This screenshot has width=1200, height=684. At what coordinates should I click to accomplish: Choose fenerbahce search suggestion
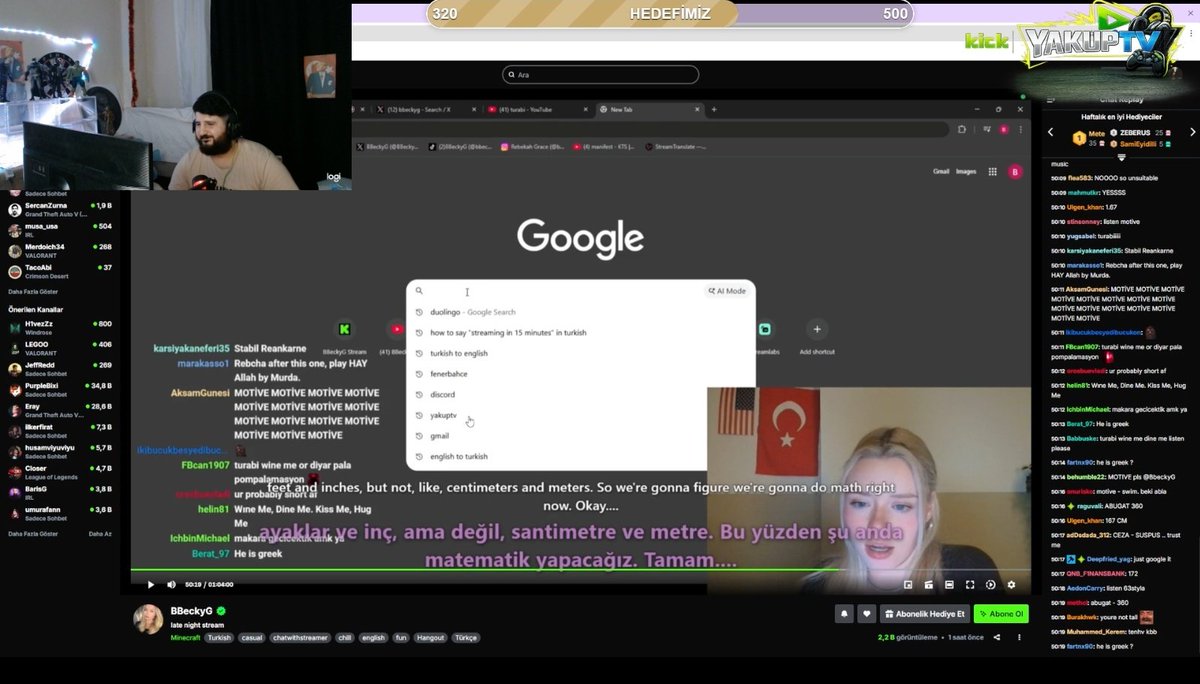coord(581,374)
